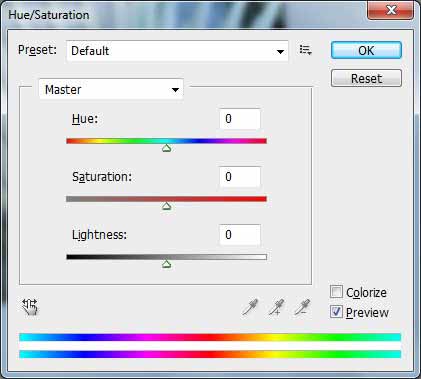Close the Hue/Saturation dialog
421x379 pixels.
click(391, 10)
